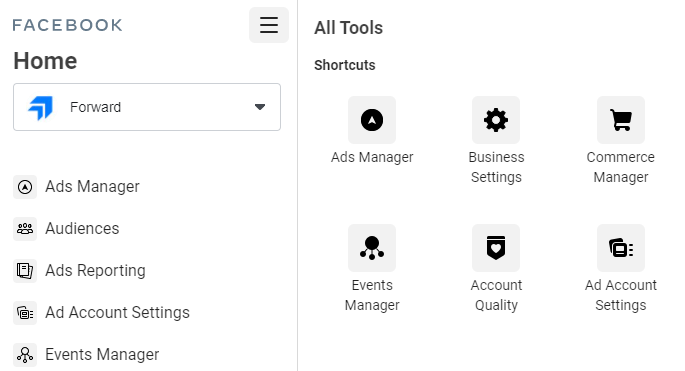The image size is (685, 371).
Task: Open Audiences from the sidebar label
Action: [x=82, y=229]
